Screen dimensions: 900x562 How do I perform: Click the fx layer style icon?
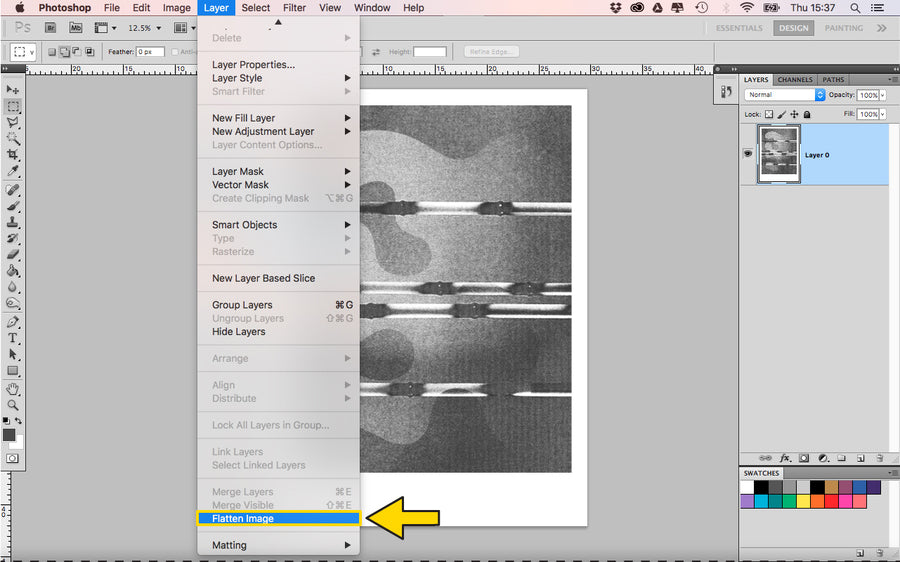[x=786, y=458]
